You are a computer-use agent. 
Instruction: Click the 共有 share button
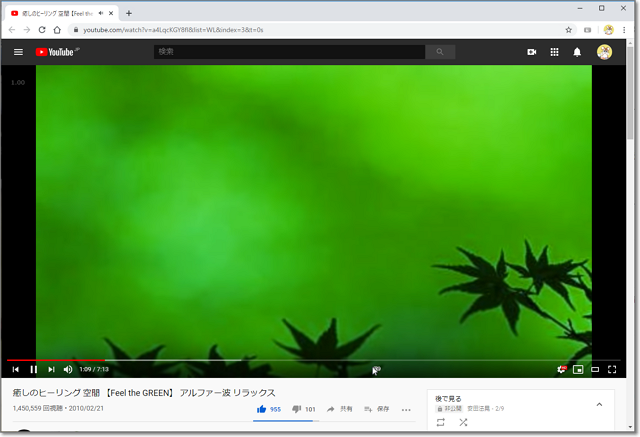[x=340, y=409]
